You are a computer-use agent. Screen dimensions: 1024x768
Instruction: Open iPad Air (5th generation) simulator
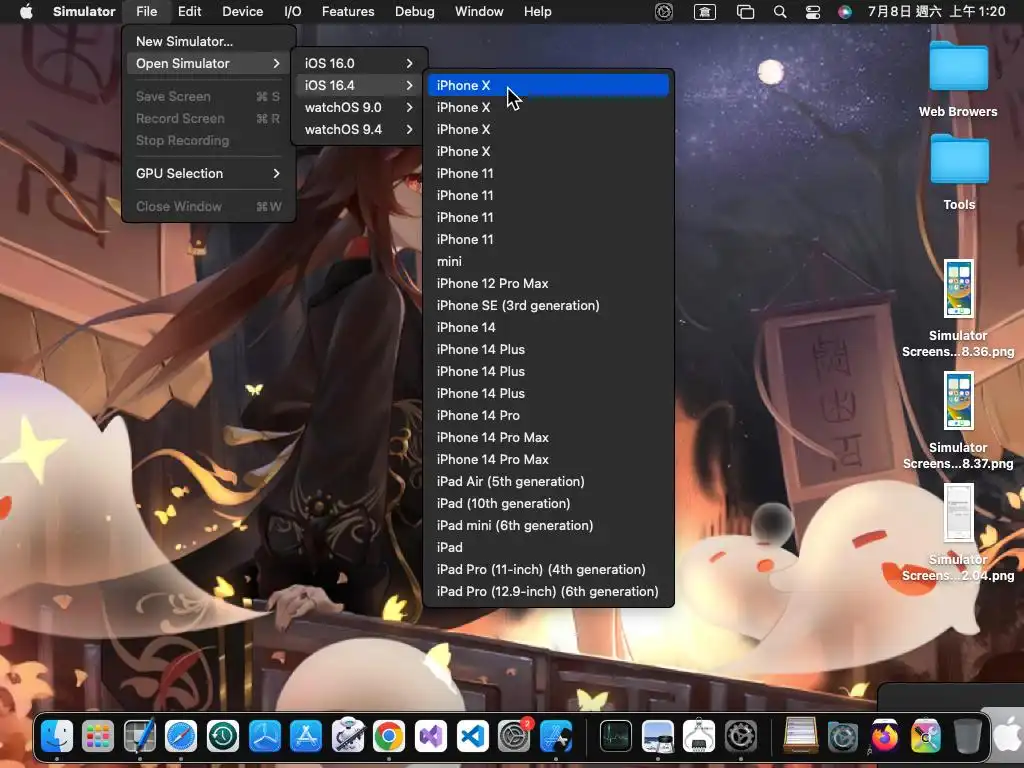549,481
